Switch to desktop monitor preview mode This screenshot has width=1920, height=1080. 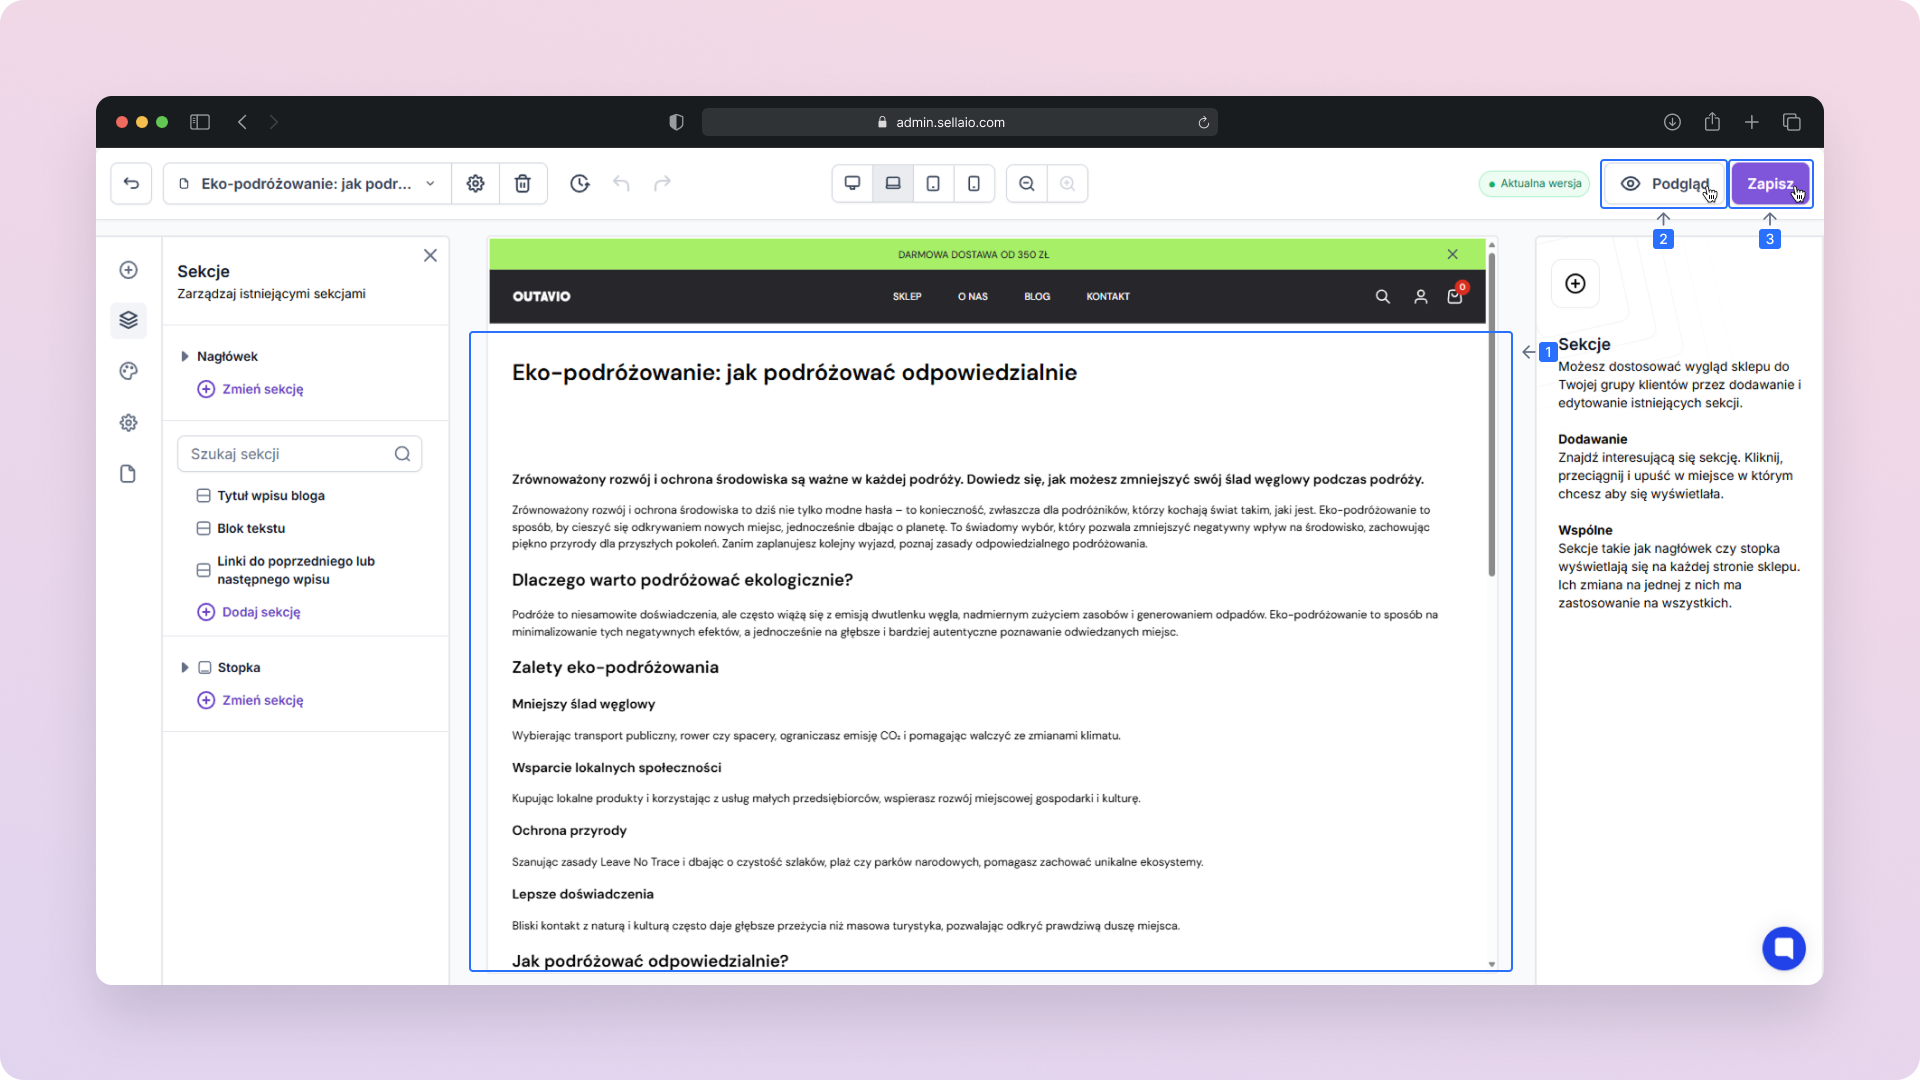[852, 184]
